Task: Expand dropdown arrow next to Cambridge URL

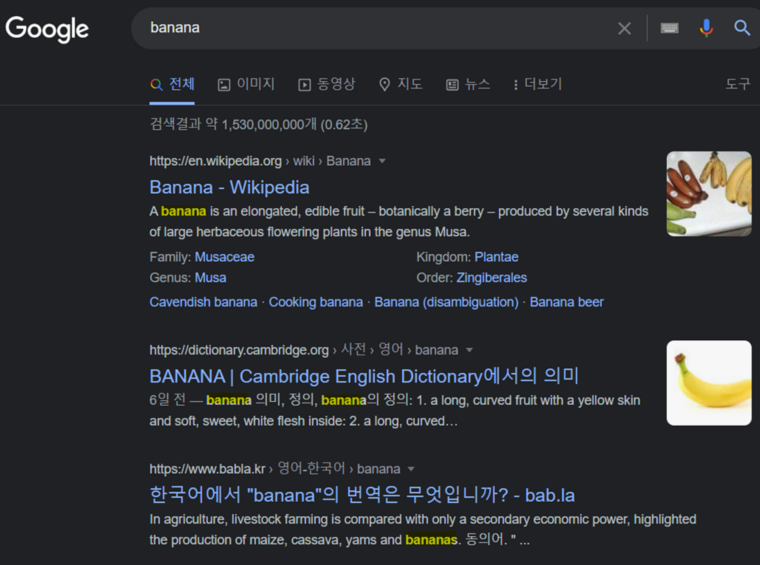Action: [469, 350]
